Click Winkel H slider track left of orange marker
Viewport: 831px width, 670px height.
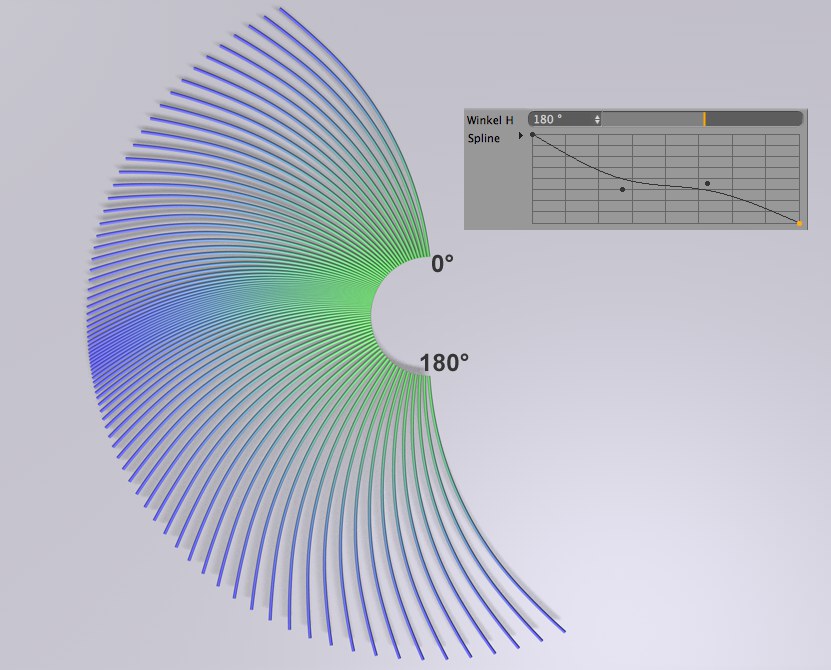pyautogui.click(x=650, y=119)
